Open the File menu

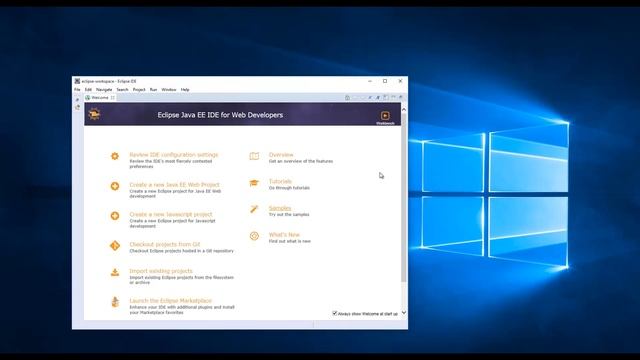pos(77,89)
